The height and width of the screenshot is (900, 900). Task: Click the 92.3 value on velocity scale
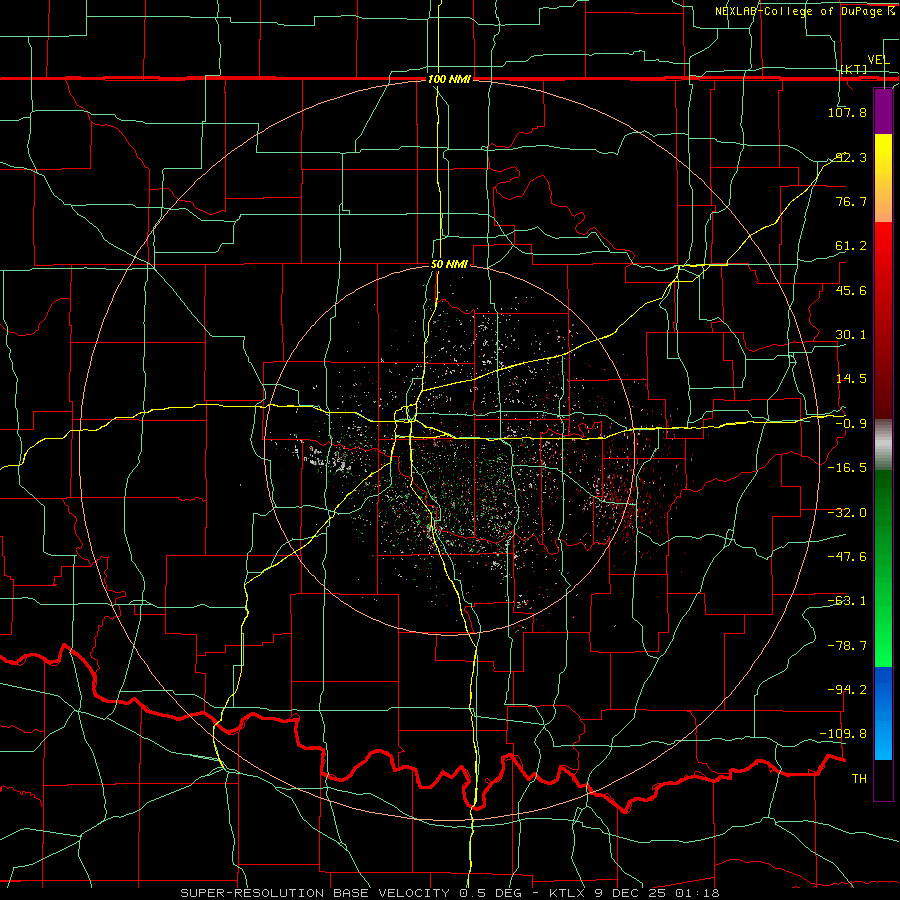pos(851,157)
